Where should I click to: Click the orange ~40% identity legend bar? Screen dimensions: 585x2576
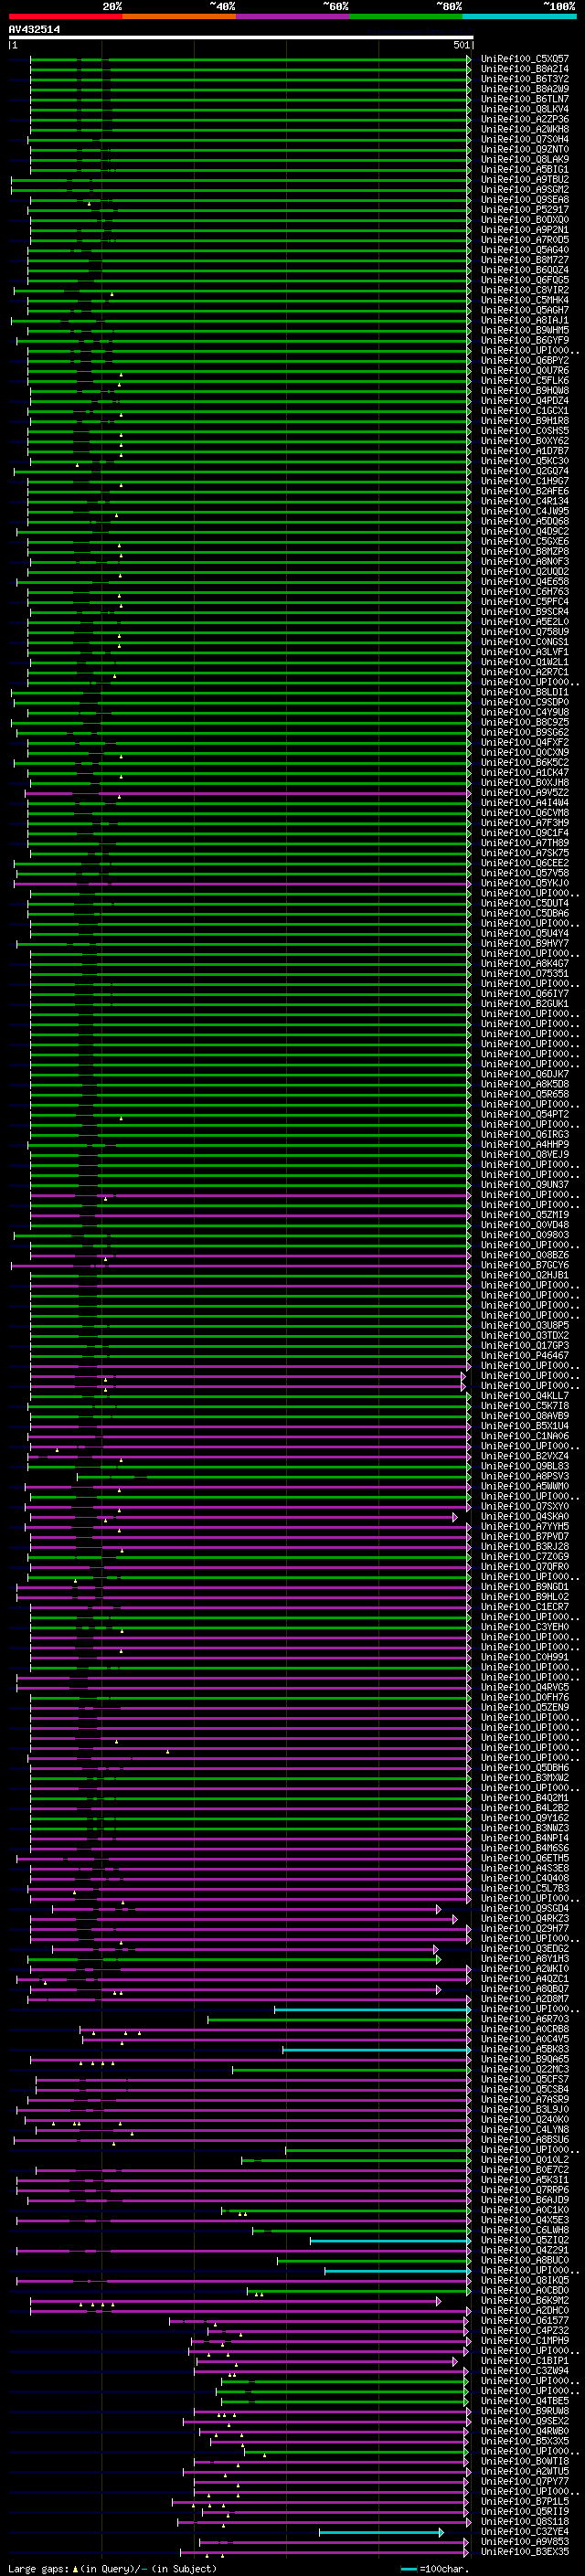(179, 16)
